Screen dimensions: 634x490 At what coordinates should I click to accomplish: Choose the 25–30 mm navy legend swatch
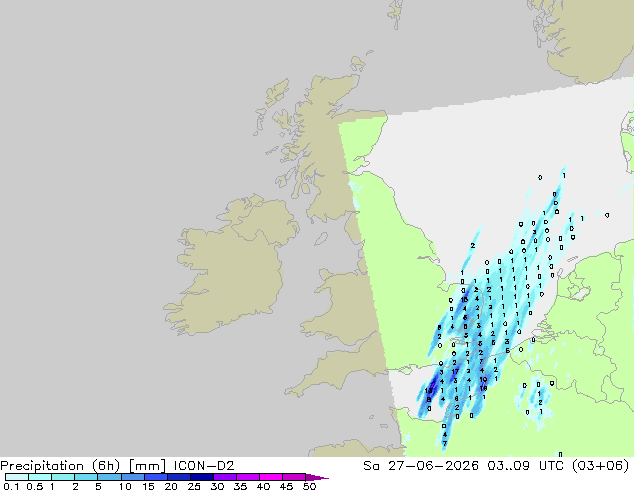pyautogui.click(x=202, y=477)
